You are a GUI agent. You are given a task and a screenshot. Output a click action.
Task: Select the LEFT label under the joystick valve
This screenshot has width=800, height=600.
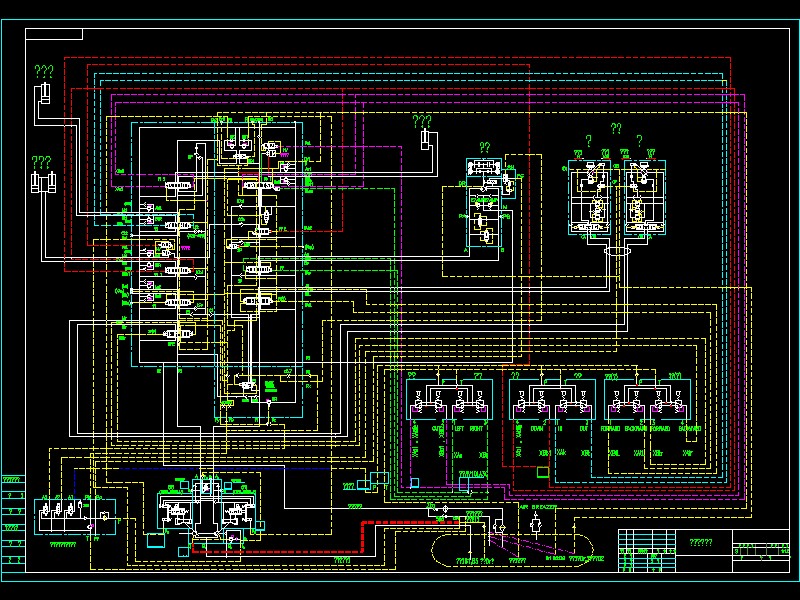459,429
